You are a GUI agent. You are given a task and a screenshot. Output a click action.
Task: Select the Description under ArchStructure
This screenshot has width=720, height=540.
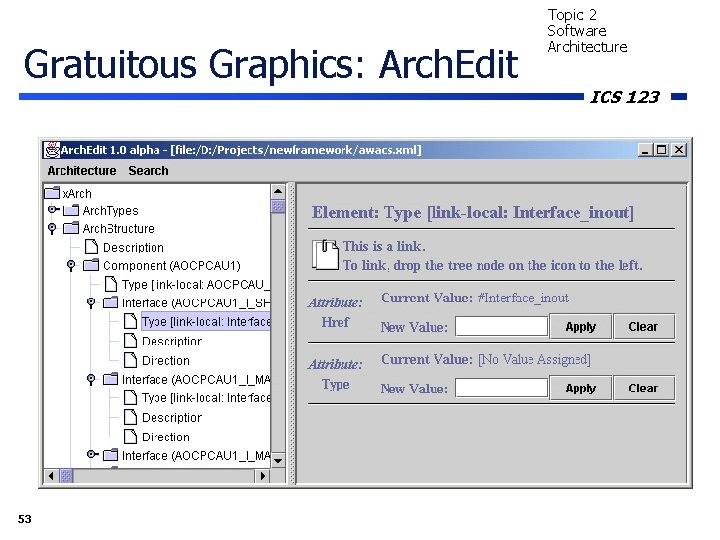[x=133, y=248]
